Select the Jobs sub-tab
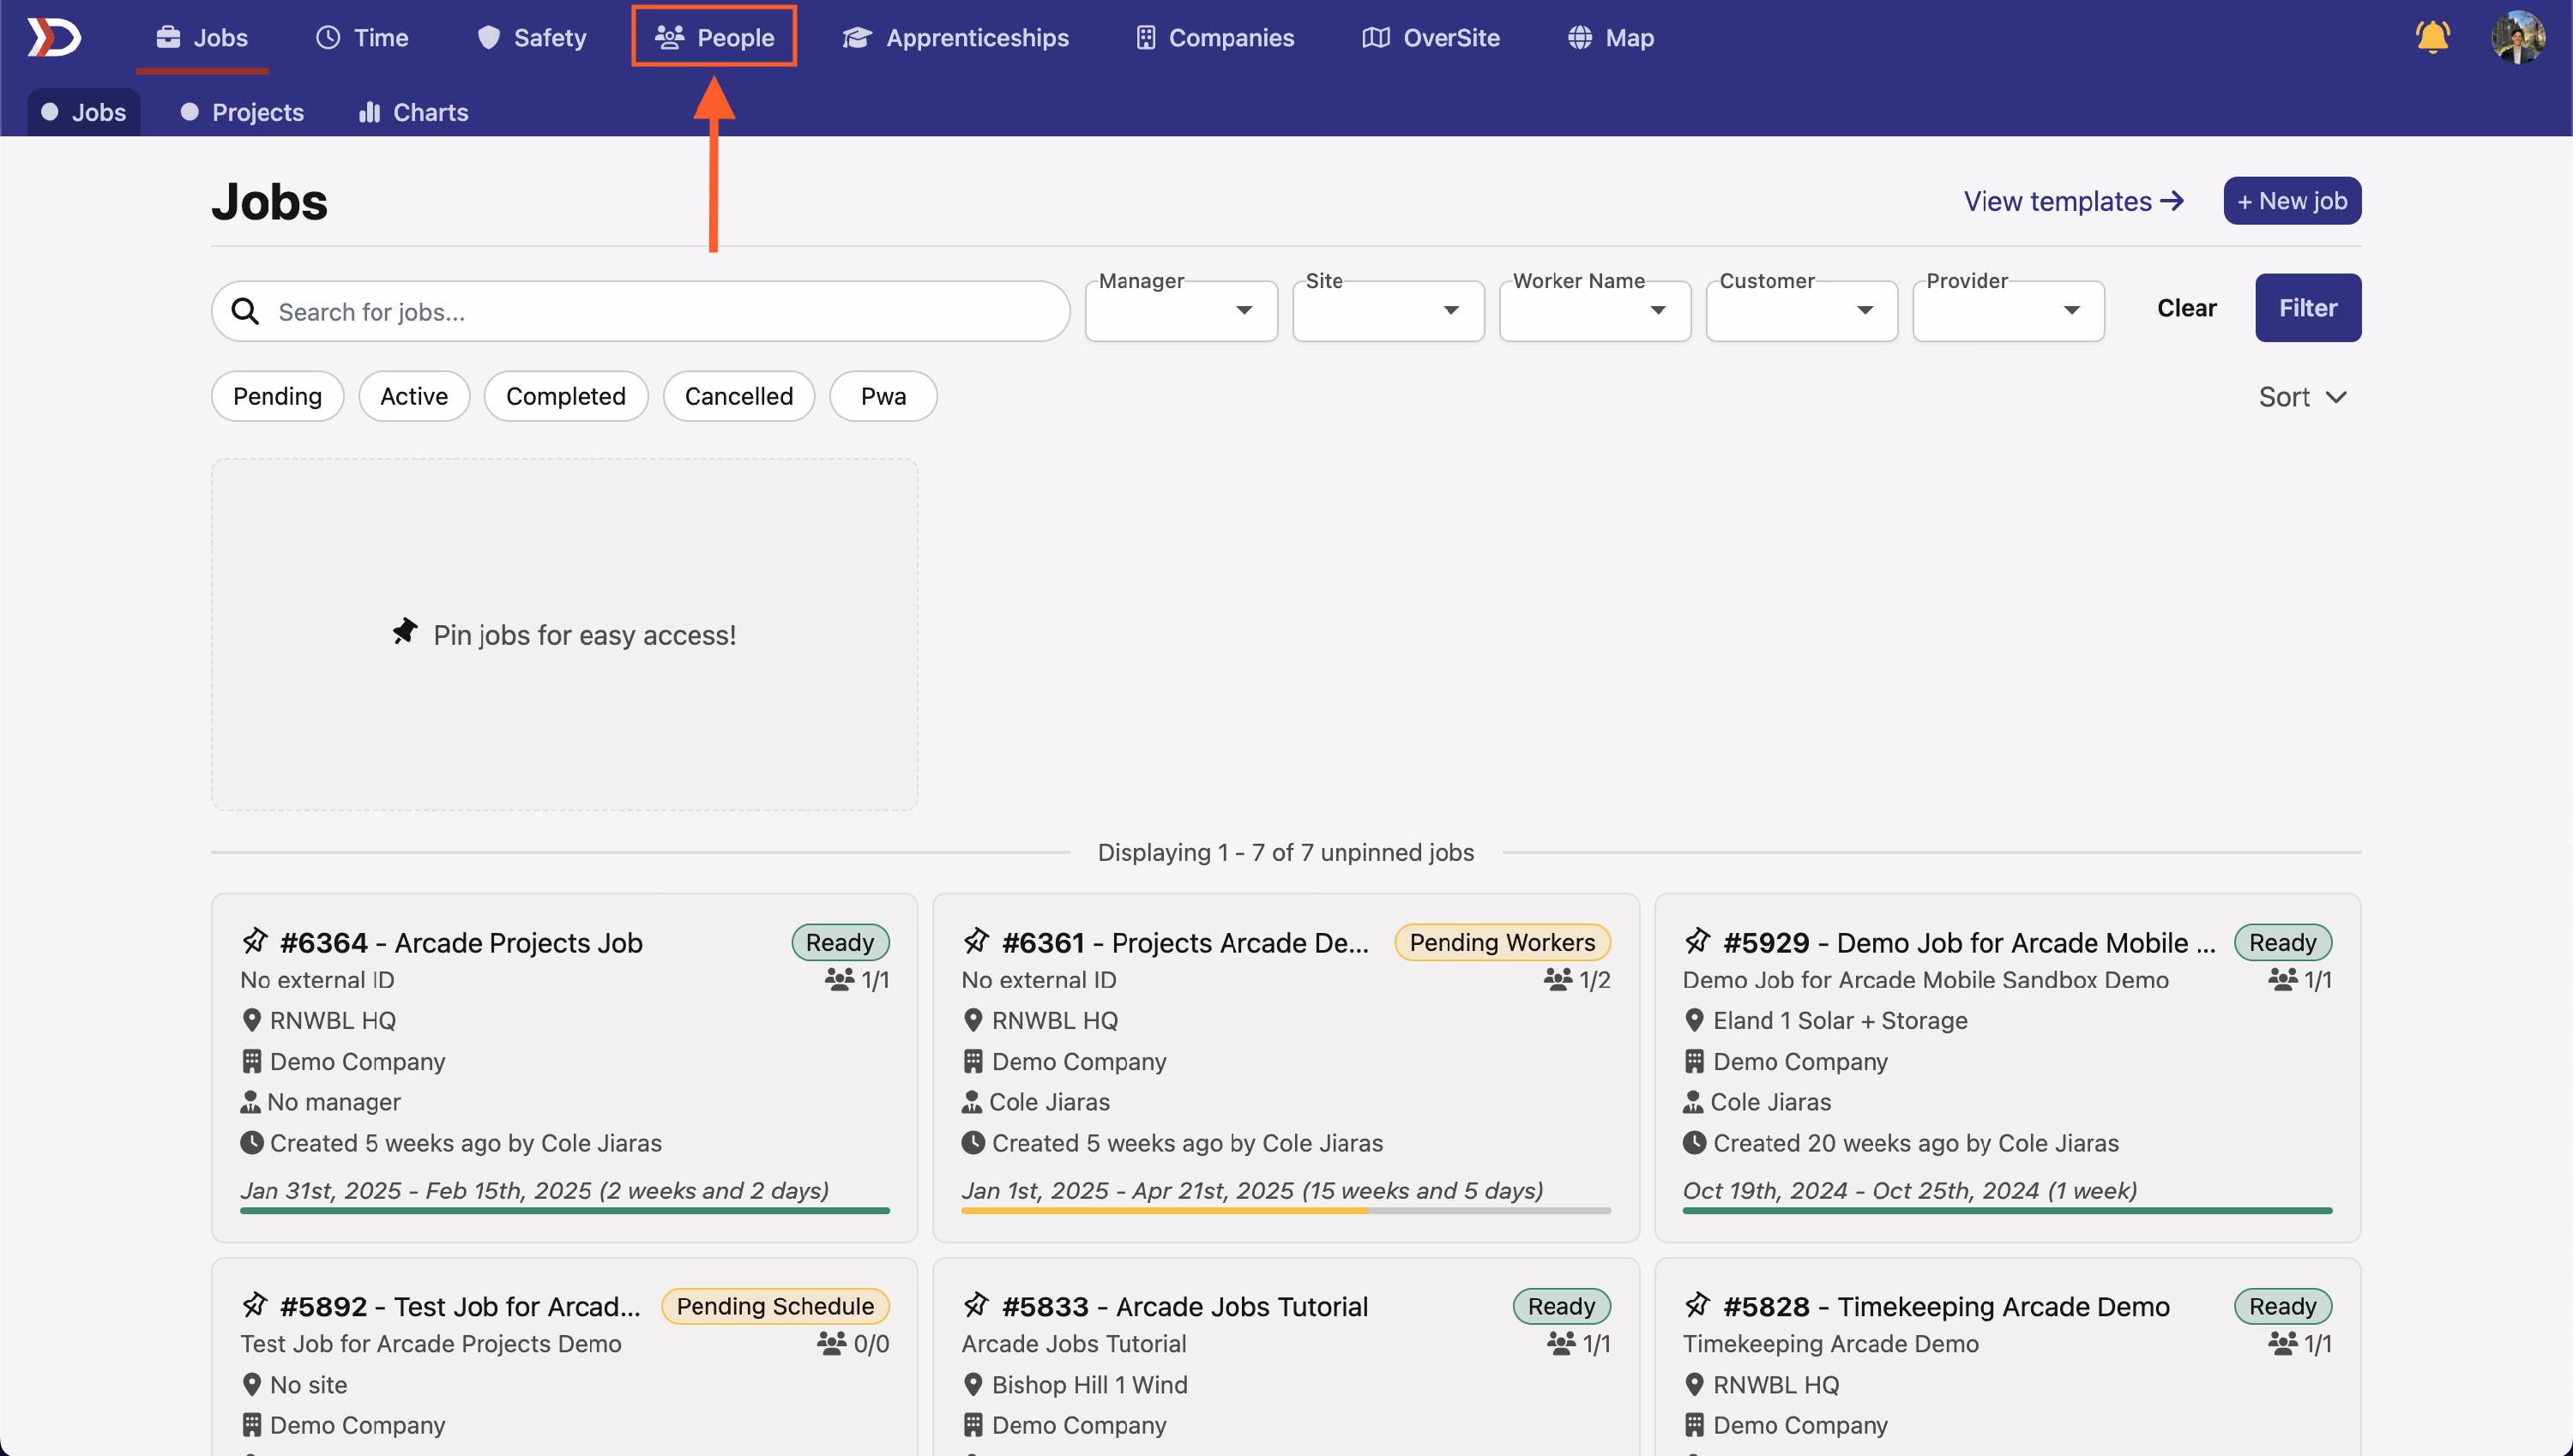 [84, 112]
